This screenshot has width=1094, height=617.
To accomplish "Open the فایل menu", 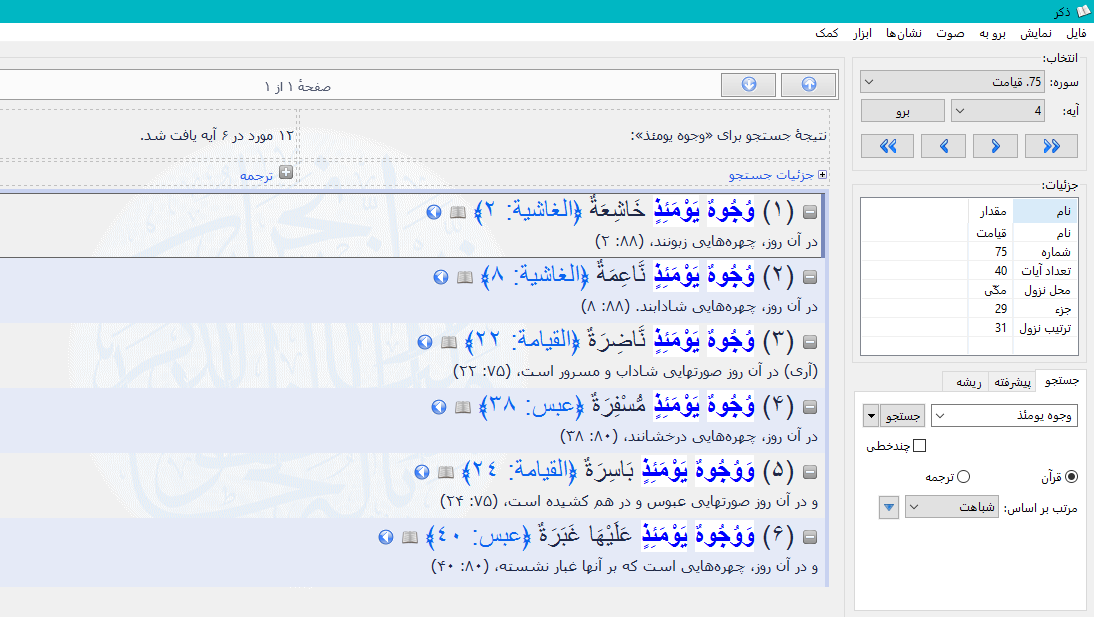I will click(1077, 33).
